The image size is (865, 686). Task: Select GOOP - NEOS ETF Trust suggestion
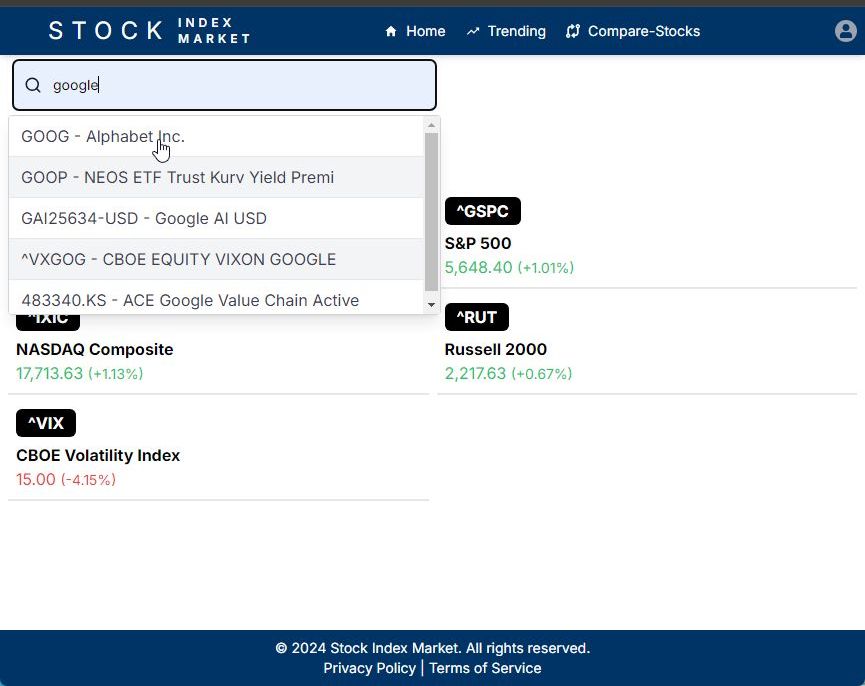tap(216, 177)
